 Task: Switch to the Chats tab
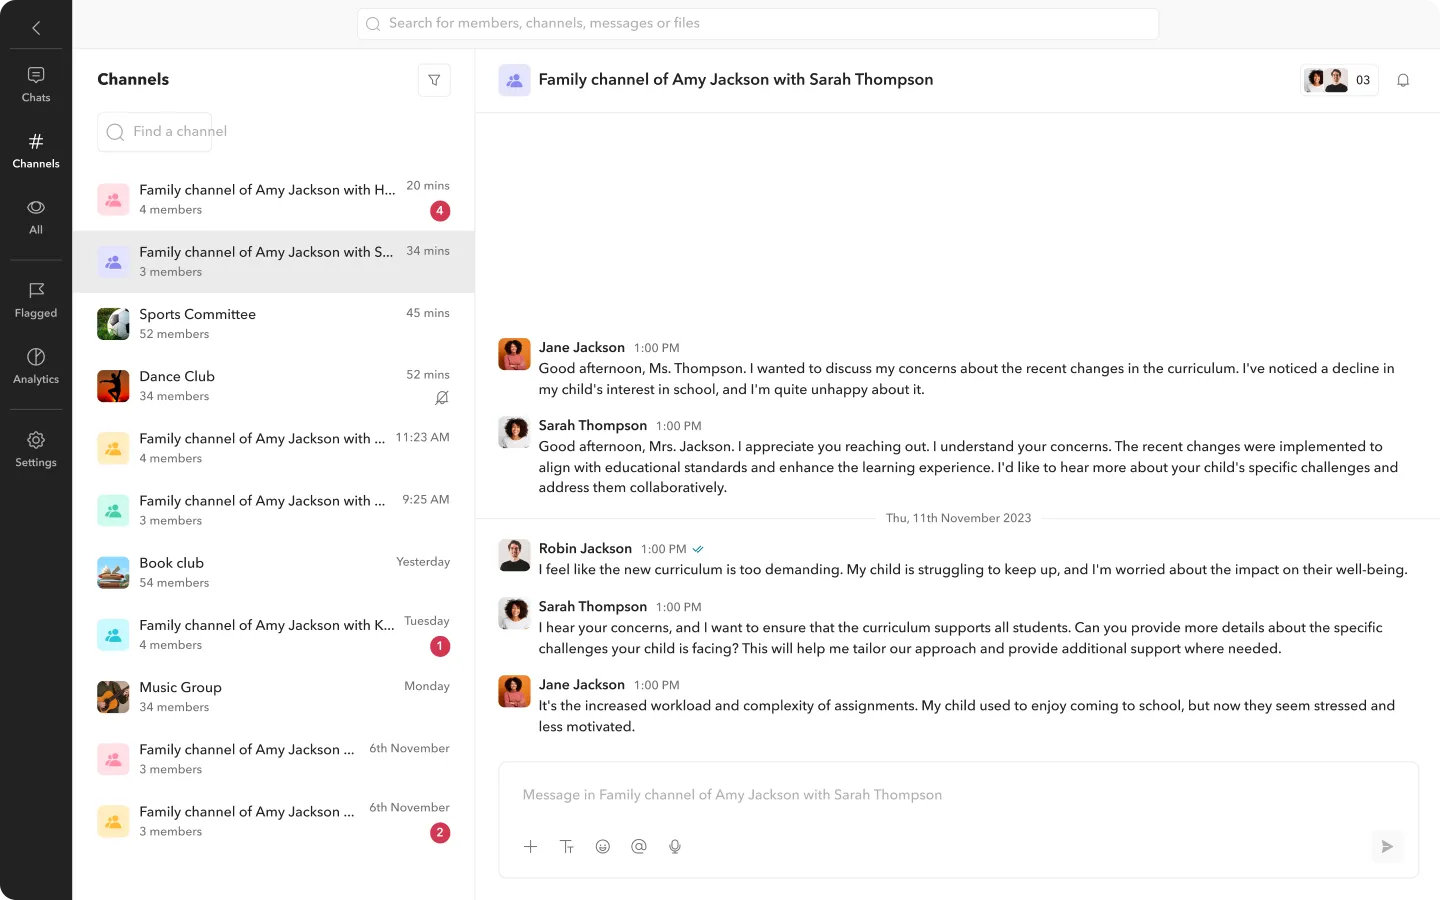(x=36, y=84)
